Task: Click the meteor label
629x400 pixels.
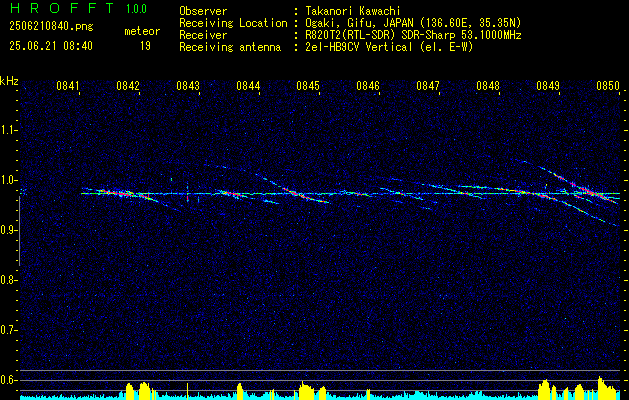Action: (x=142, y=31)
